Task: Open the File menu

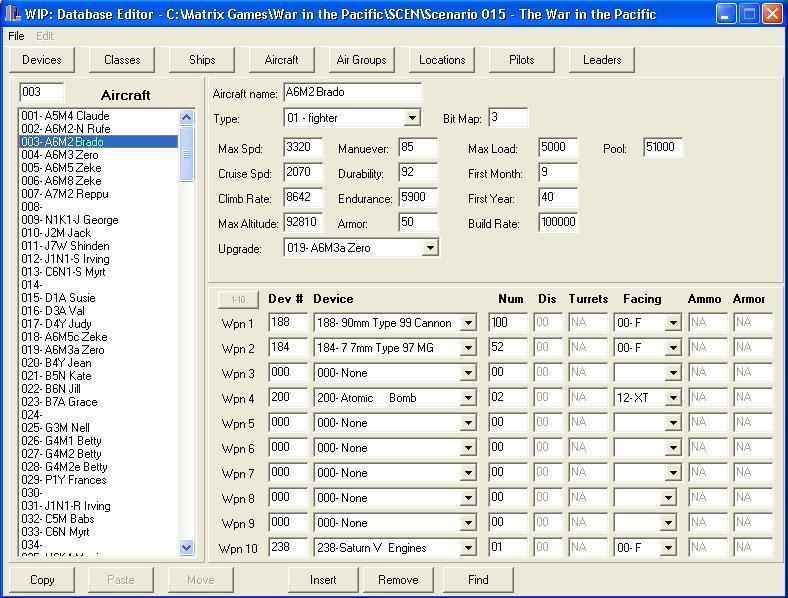Action: tap(16, 36)
